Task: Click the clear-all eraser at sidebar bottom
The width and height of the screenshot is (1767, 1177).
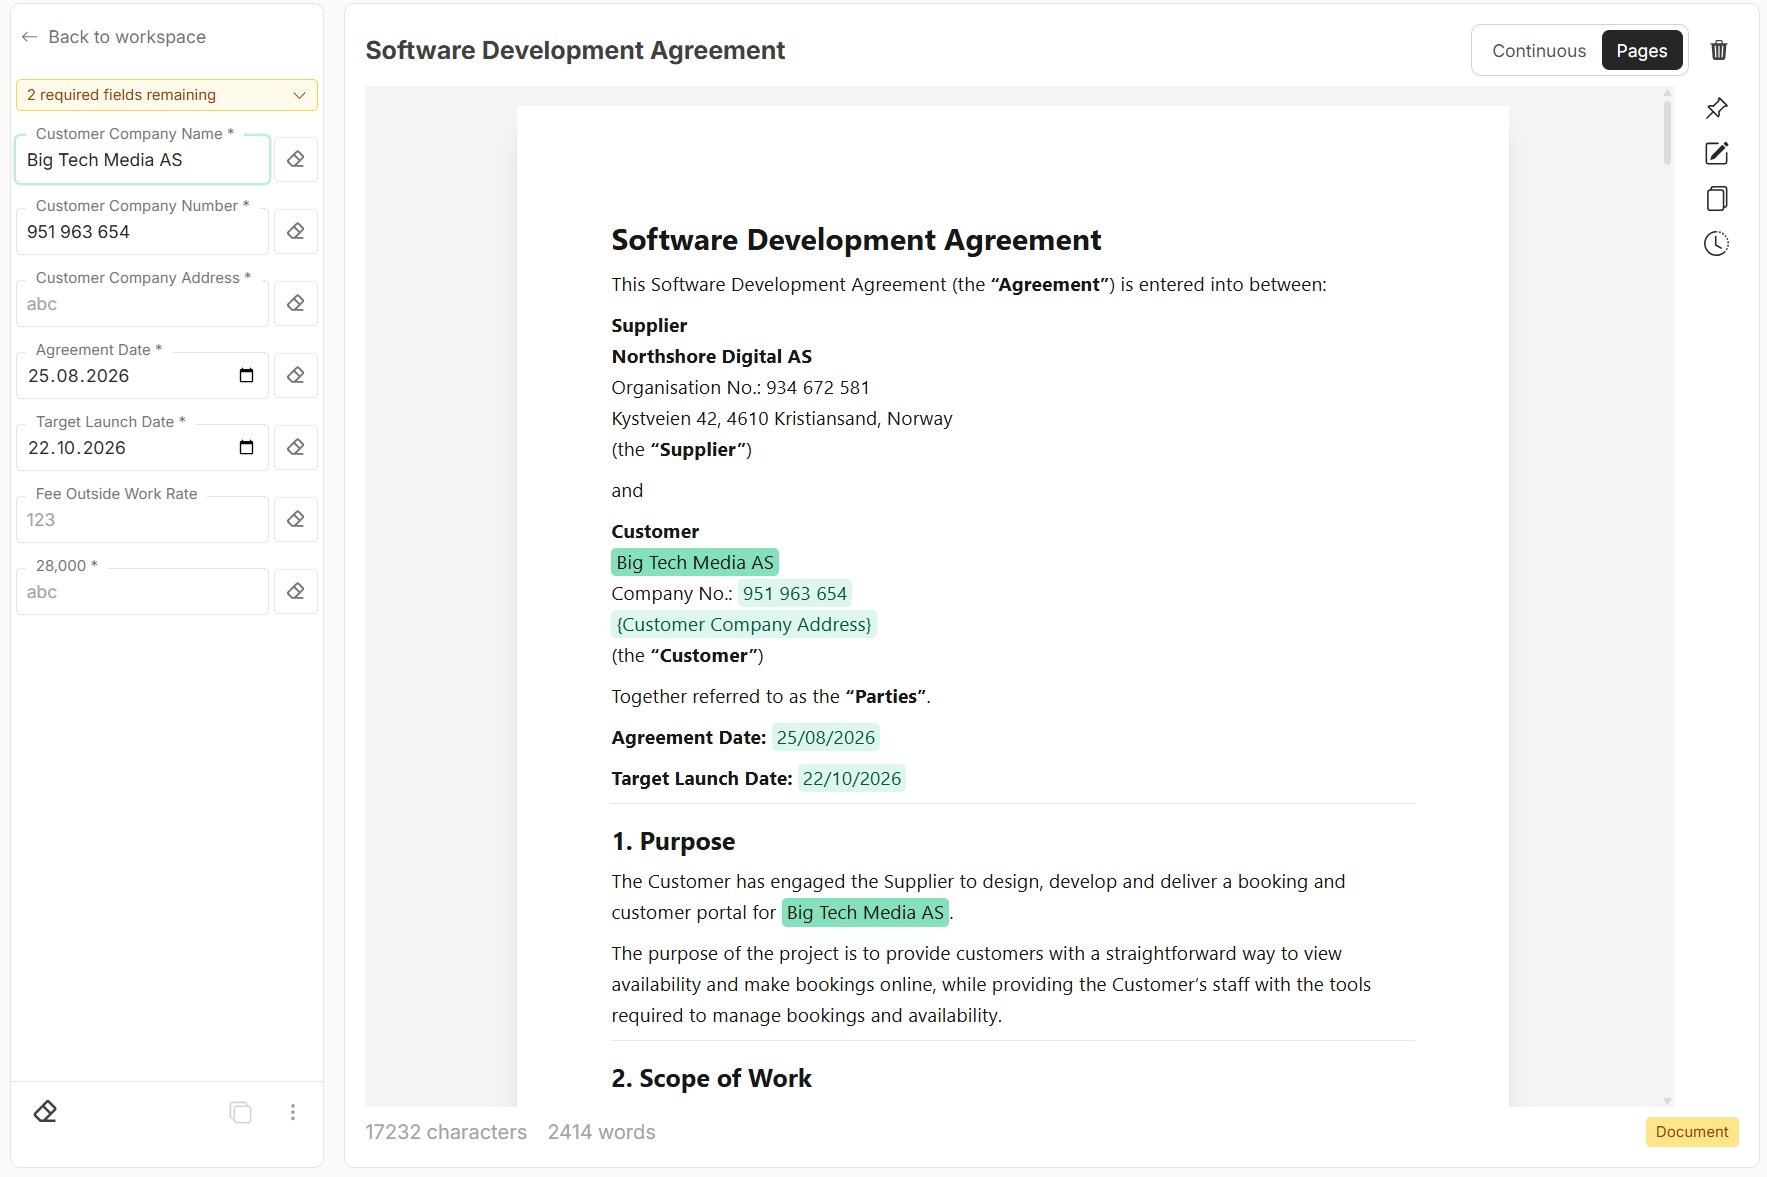Action: [x=45, y=1112]
